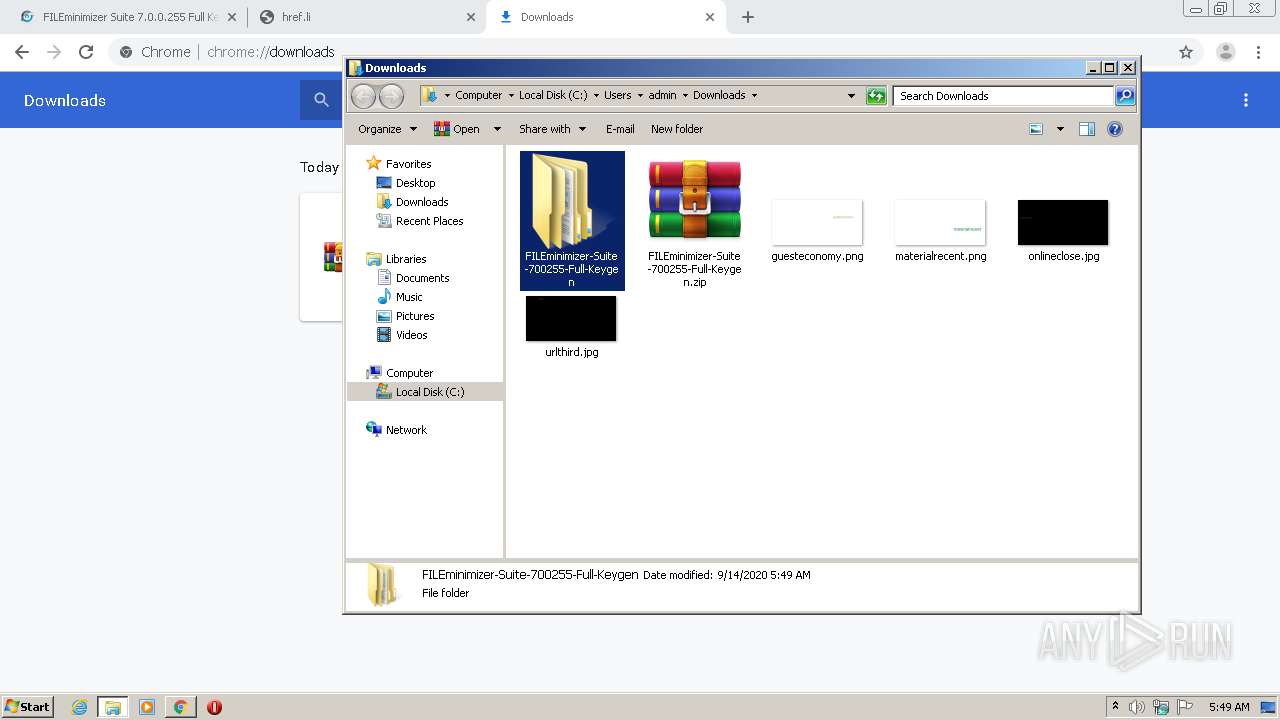Expand the view options dropdown arrow
Viewport: 1280px width, 720px height.
point(1060,129)
